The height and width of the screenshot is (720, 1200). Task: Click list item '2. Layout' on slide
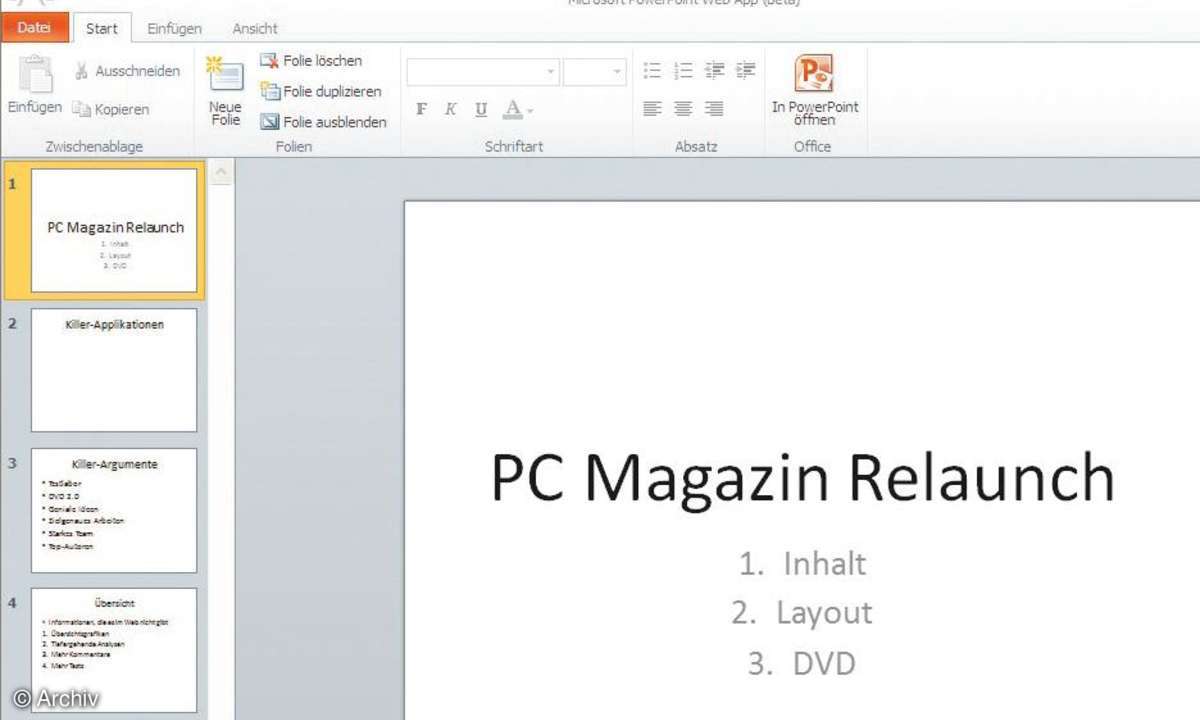coord(802,612)
